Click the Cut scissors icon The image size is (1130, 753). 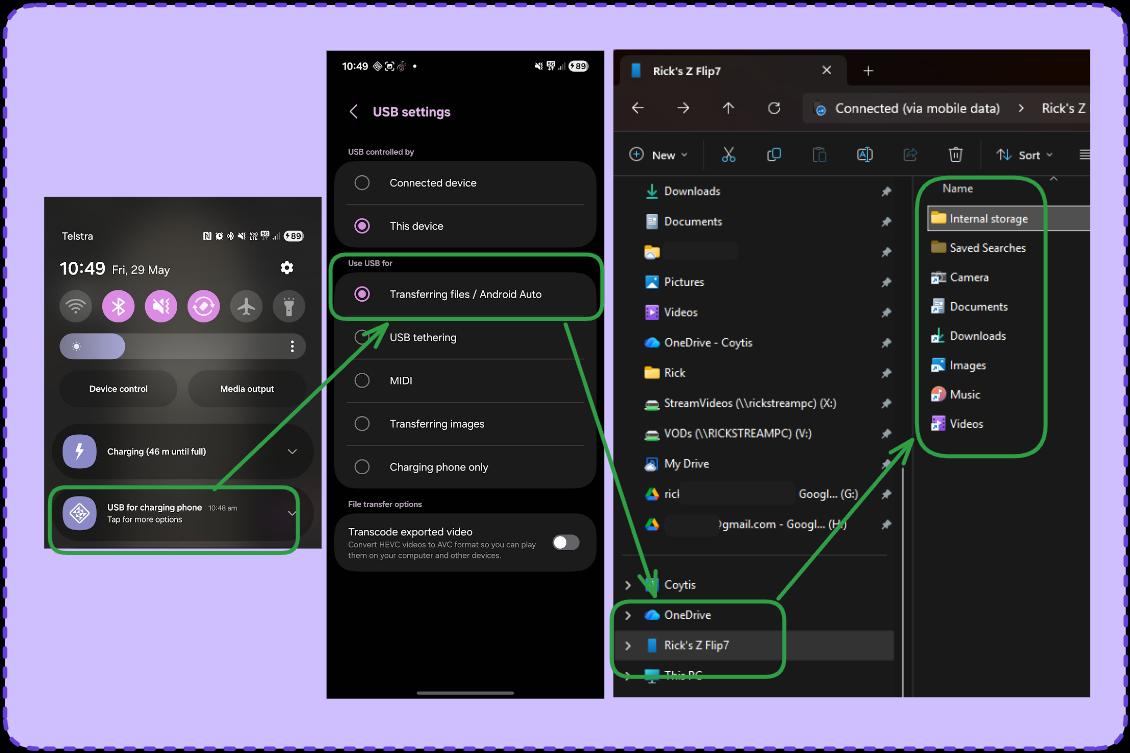point(729,155)
